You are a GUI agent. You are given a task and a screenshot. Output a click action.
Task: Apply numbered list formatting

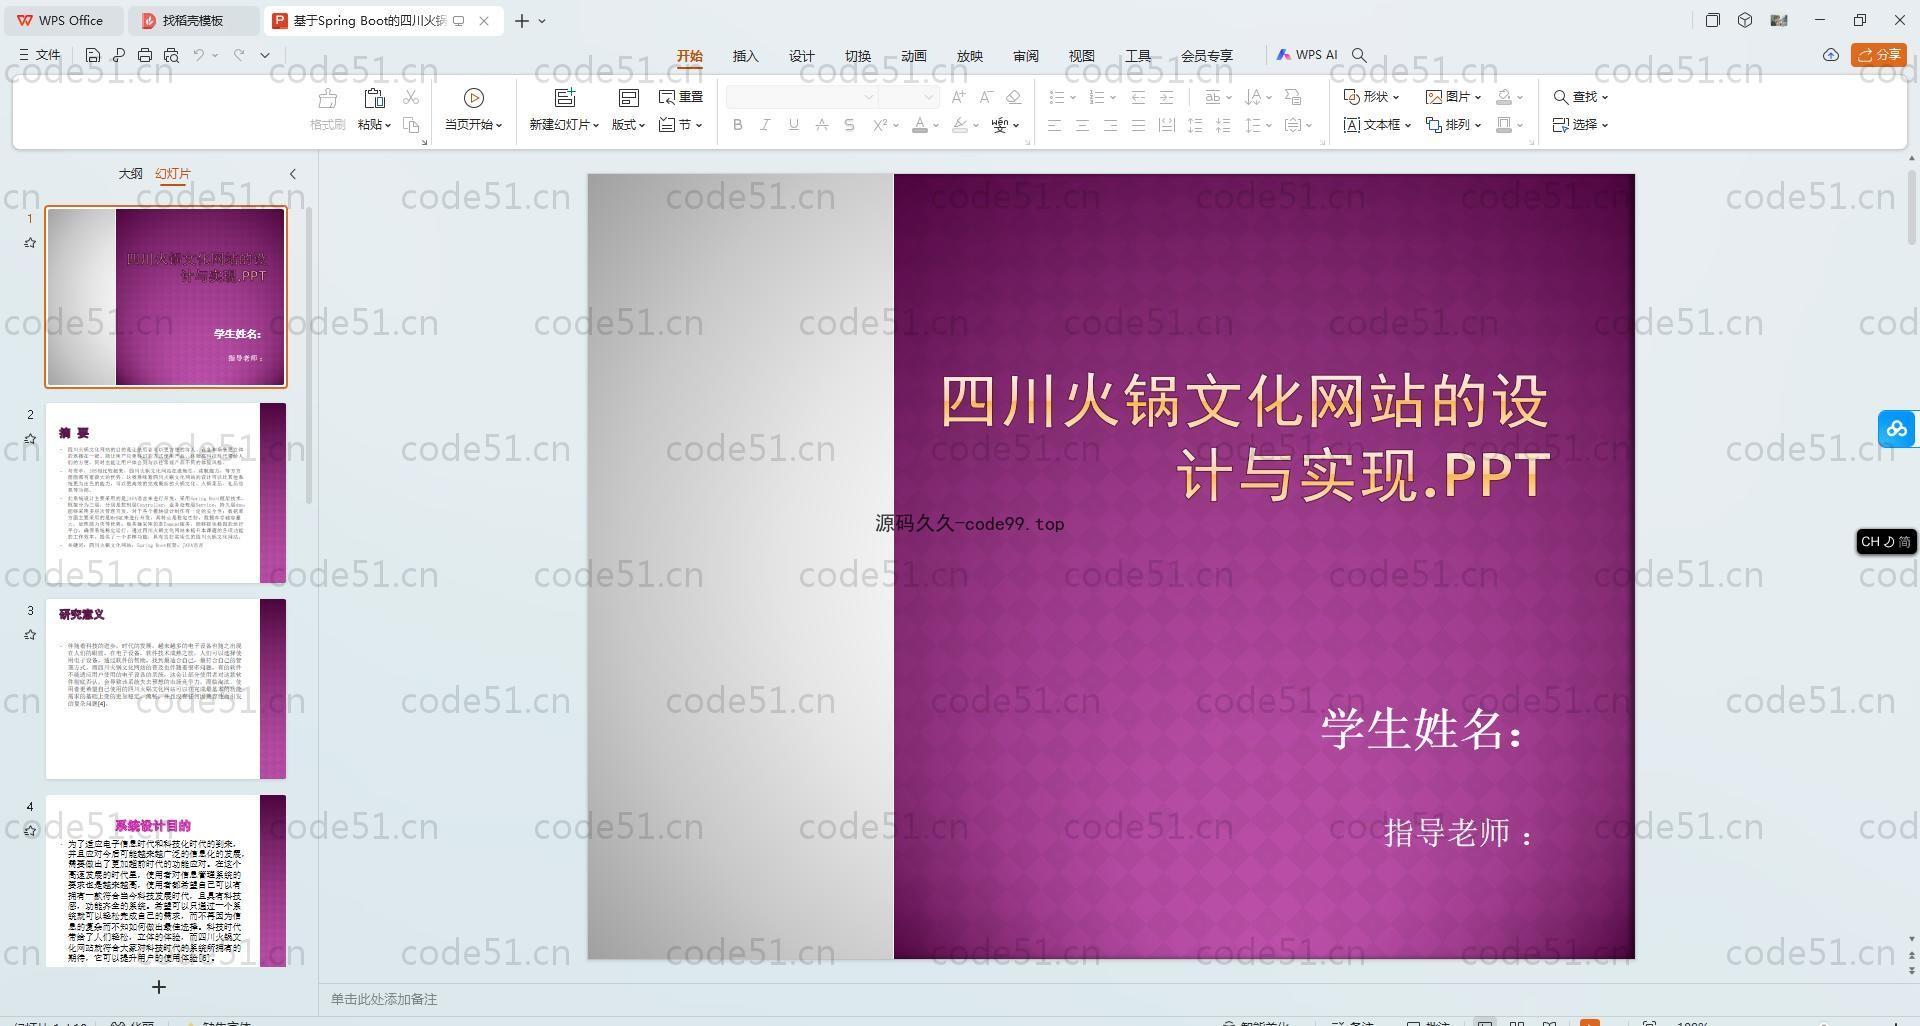[1096, 97]
